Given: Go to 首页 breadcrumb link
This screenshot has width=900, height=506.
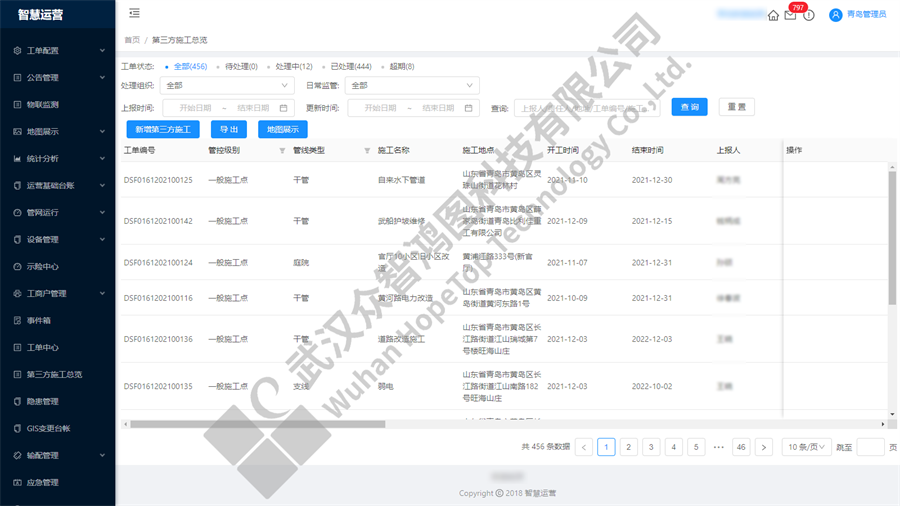Looking at the screenshot, I should tap(132, 40).
